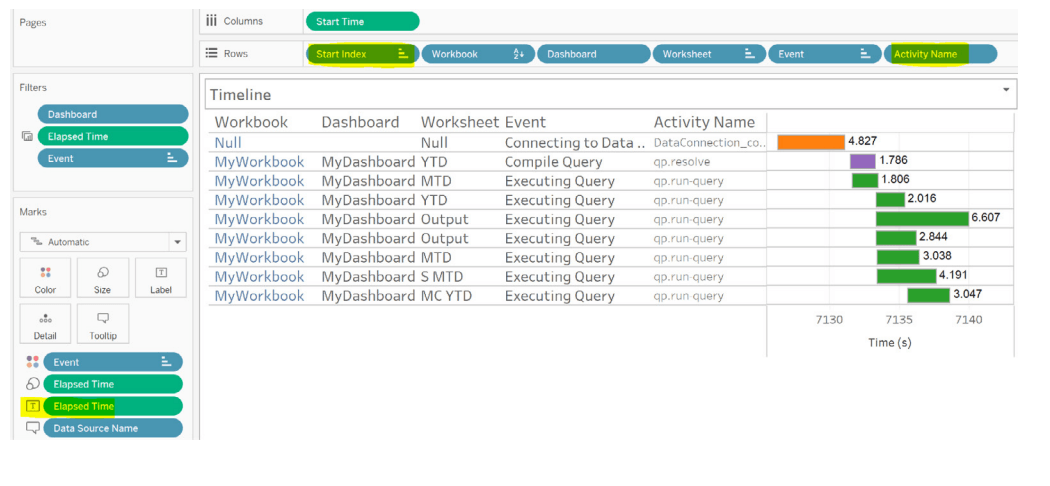Open the Timeline title dropdown arrow
1050x486 pixels.
[1005, 90]
